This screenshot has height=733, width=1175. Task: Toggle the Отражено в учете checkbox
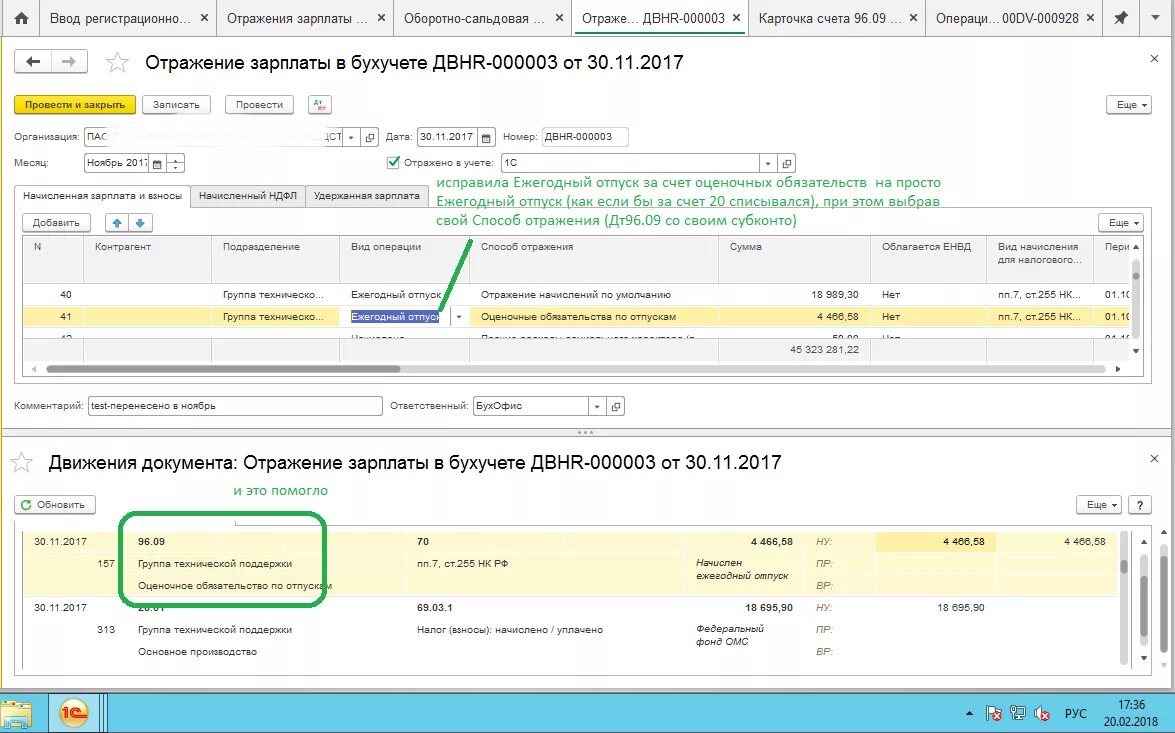(393, 160)
